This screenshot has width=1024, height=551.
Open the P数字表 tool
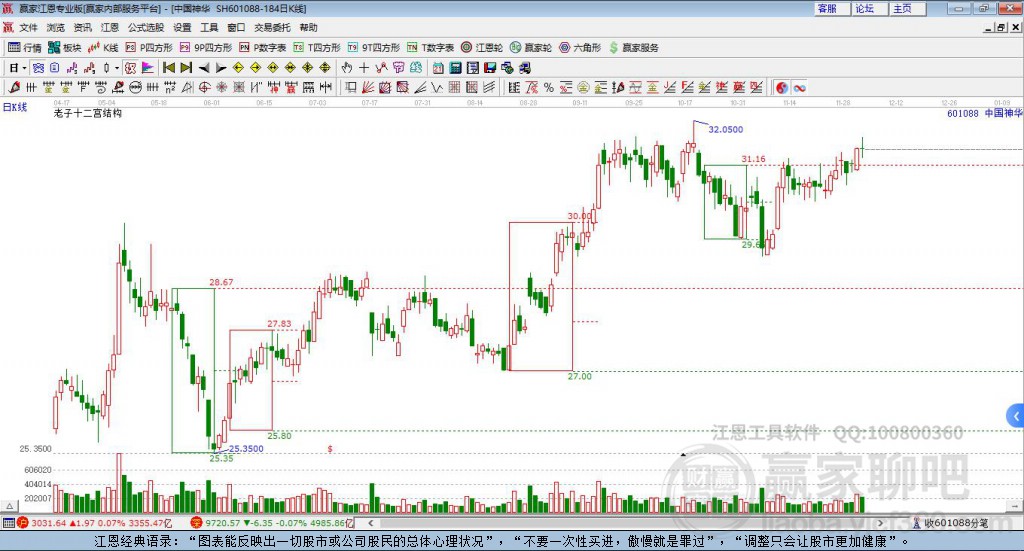coord(263,48)
